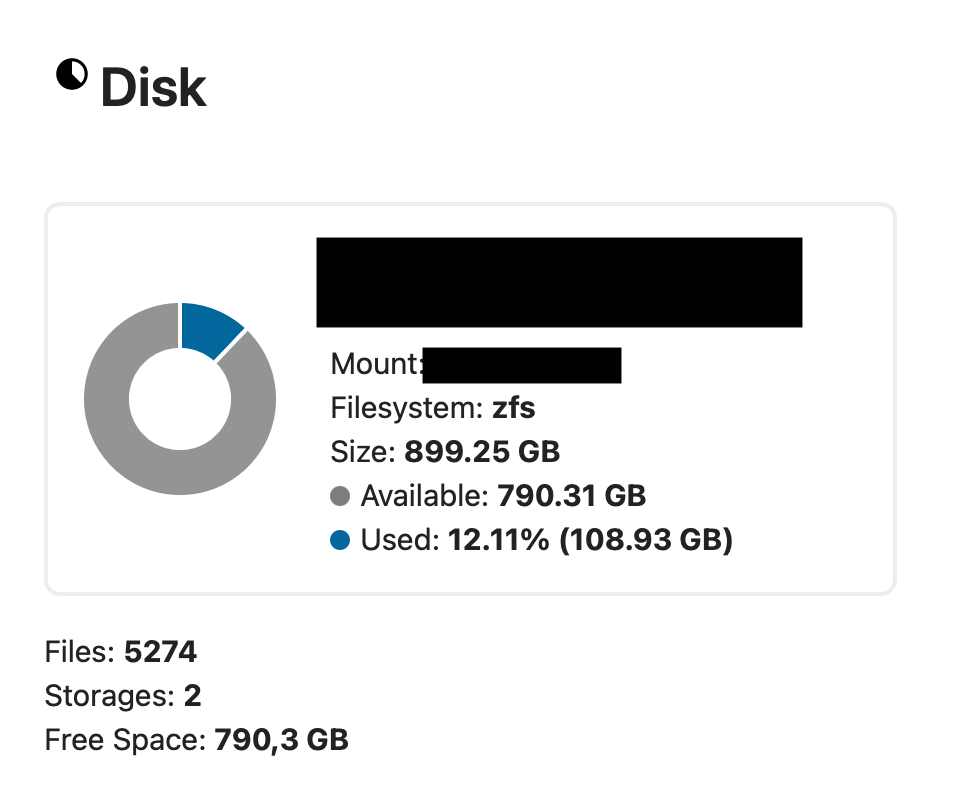Click the 899.25 GB size value
966x800 pixels.
[481, 451]
